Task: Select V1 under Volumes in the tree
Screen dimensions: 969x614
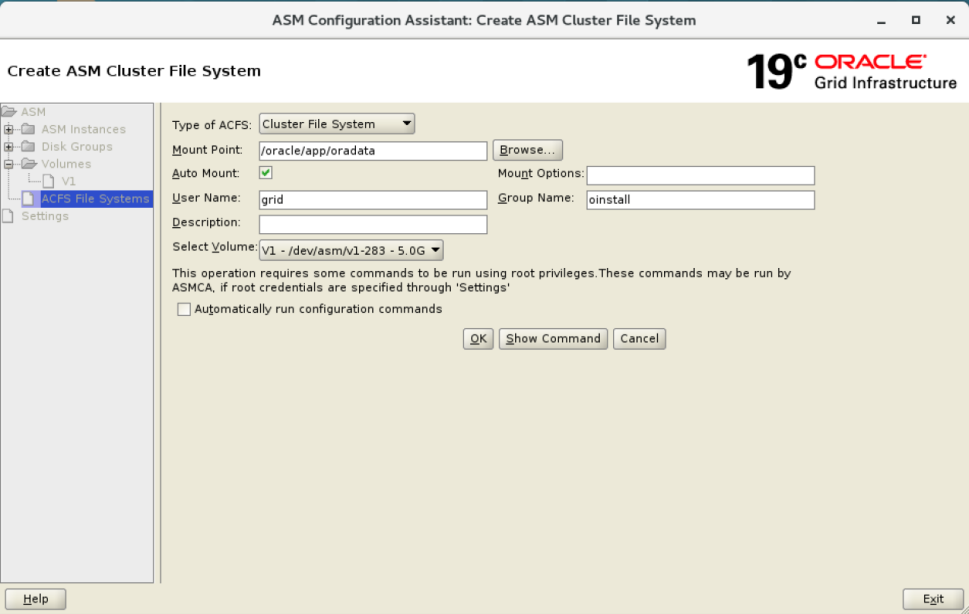Action: pyautogui.click(x=68, y=180)
